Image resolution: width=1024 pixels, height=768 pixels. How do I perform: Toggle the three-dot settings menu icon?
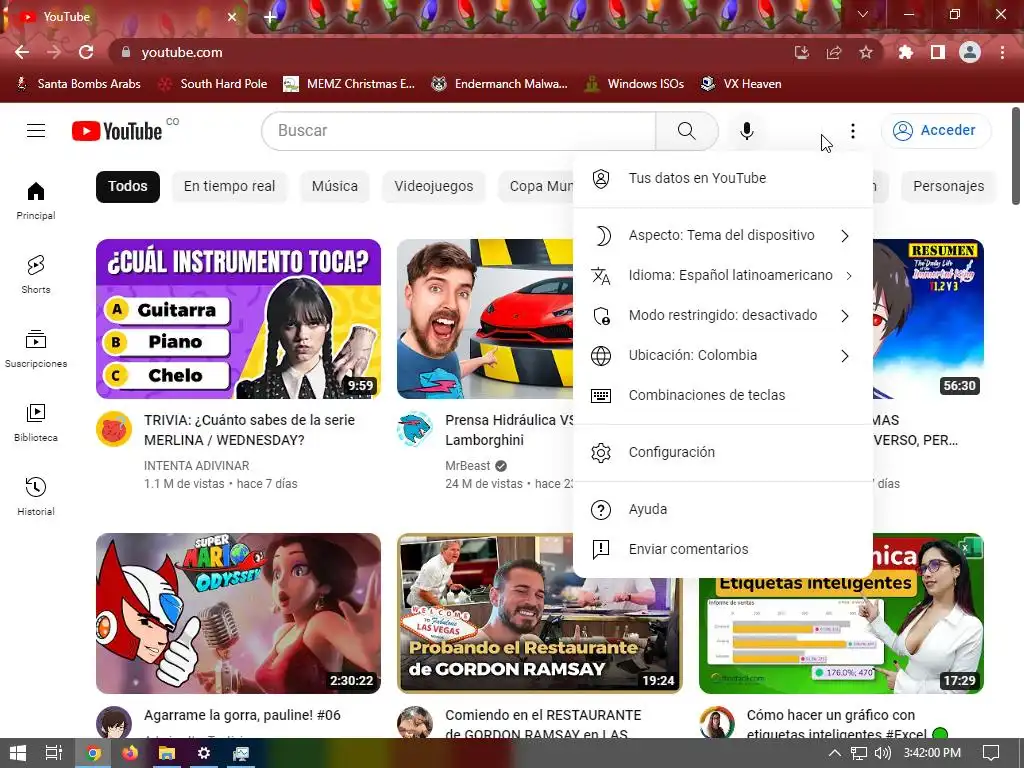click(x=853, y=131)
